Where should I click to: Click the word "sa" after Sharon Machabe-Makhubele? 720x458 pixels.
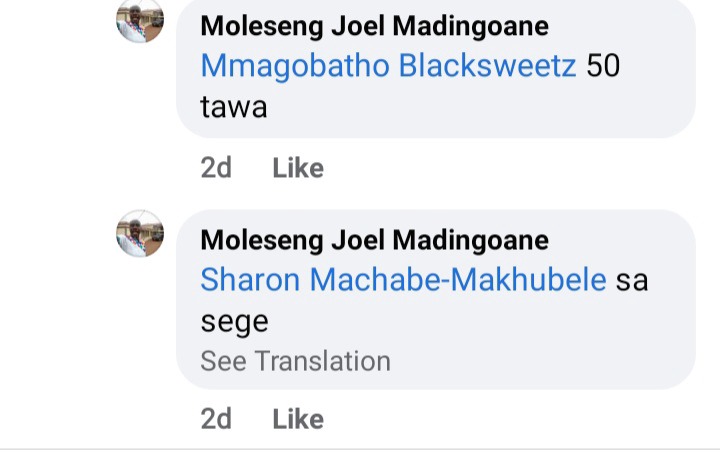(x=631, y=280)
